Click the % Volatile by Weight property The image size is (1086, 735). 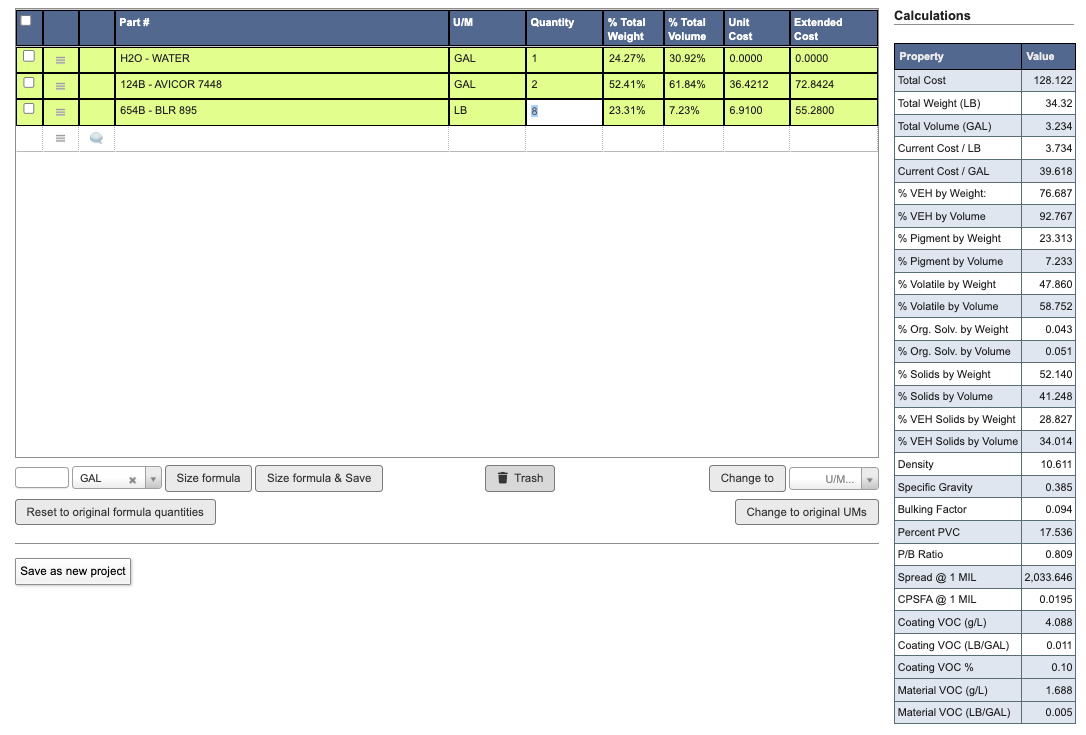point(946,284)
